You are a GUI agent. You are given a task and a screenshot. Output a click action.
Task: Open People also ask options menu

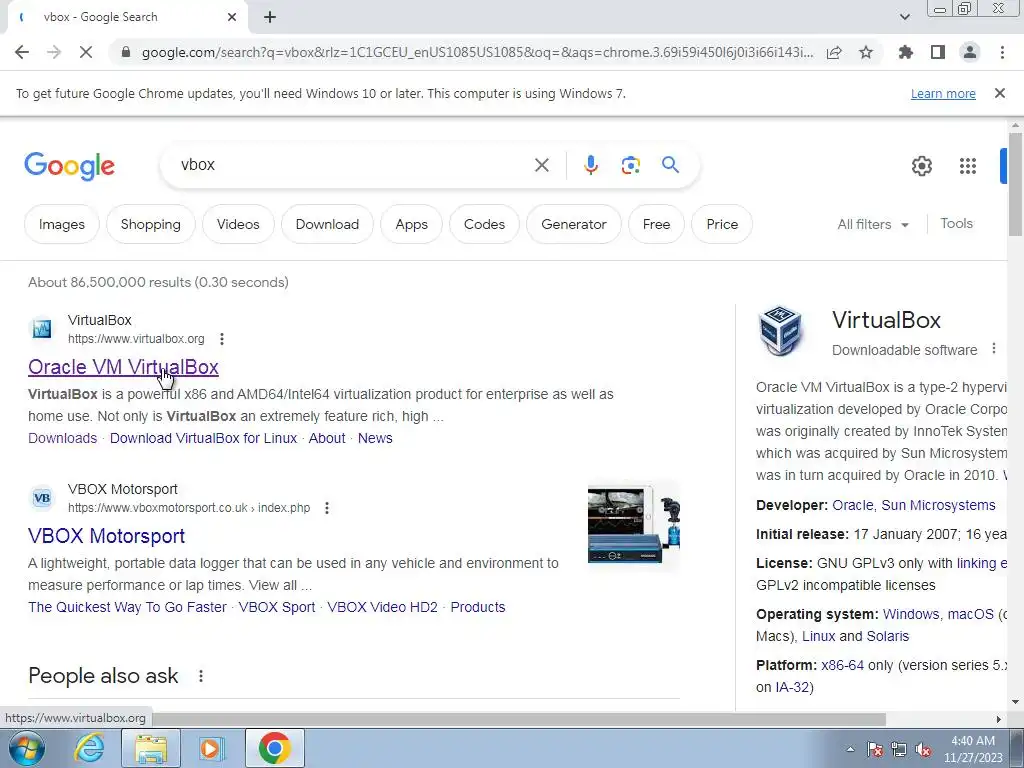[201, 677]
